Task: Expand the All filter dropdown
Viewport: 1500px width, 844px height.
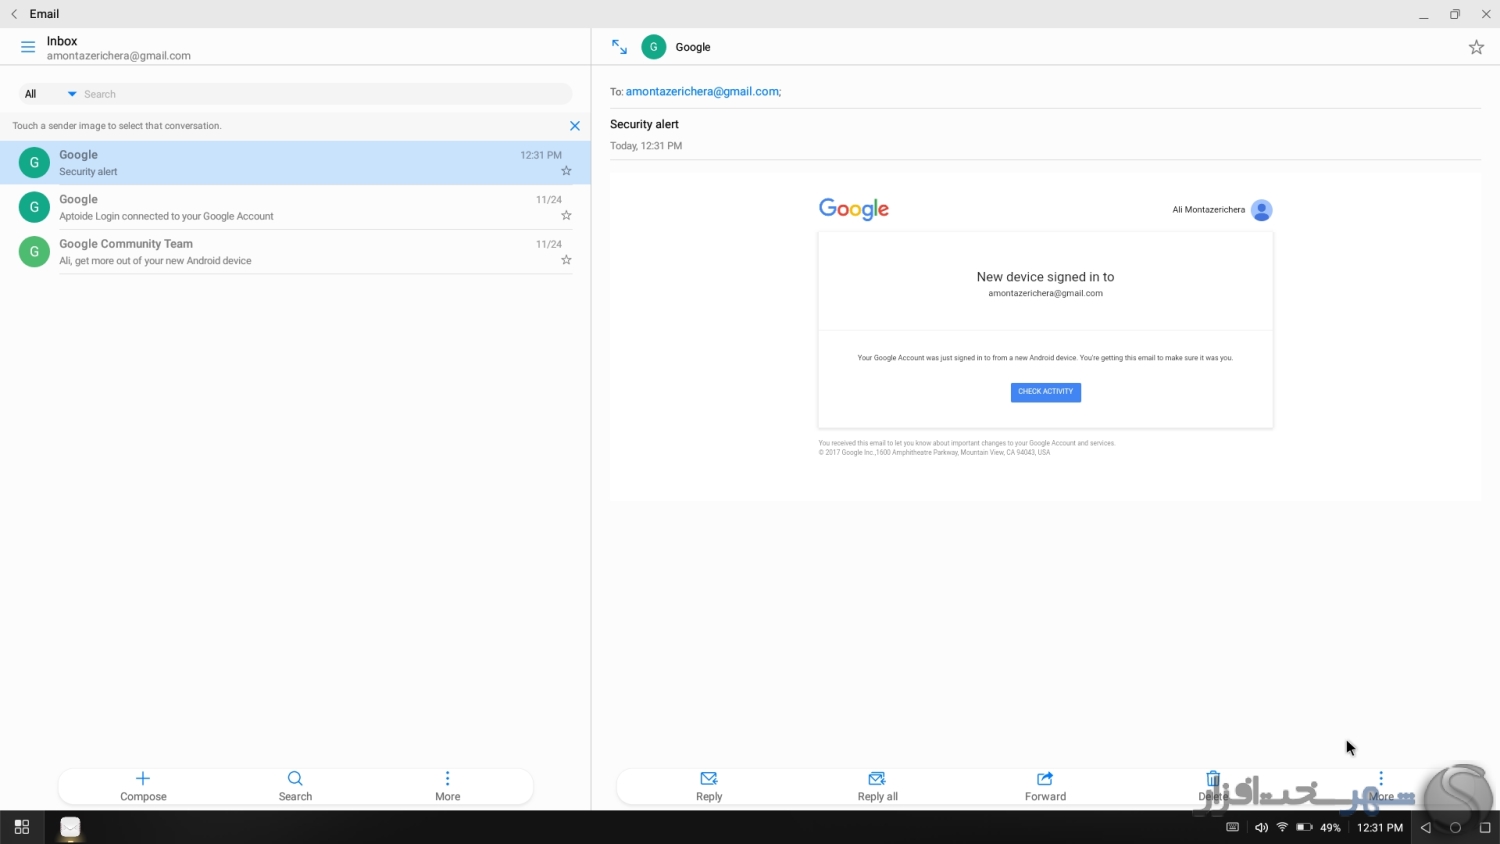Action: pos(50,94)
